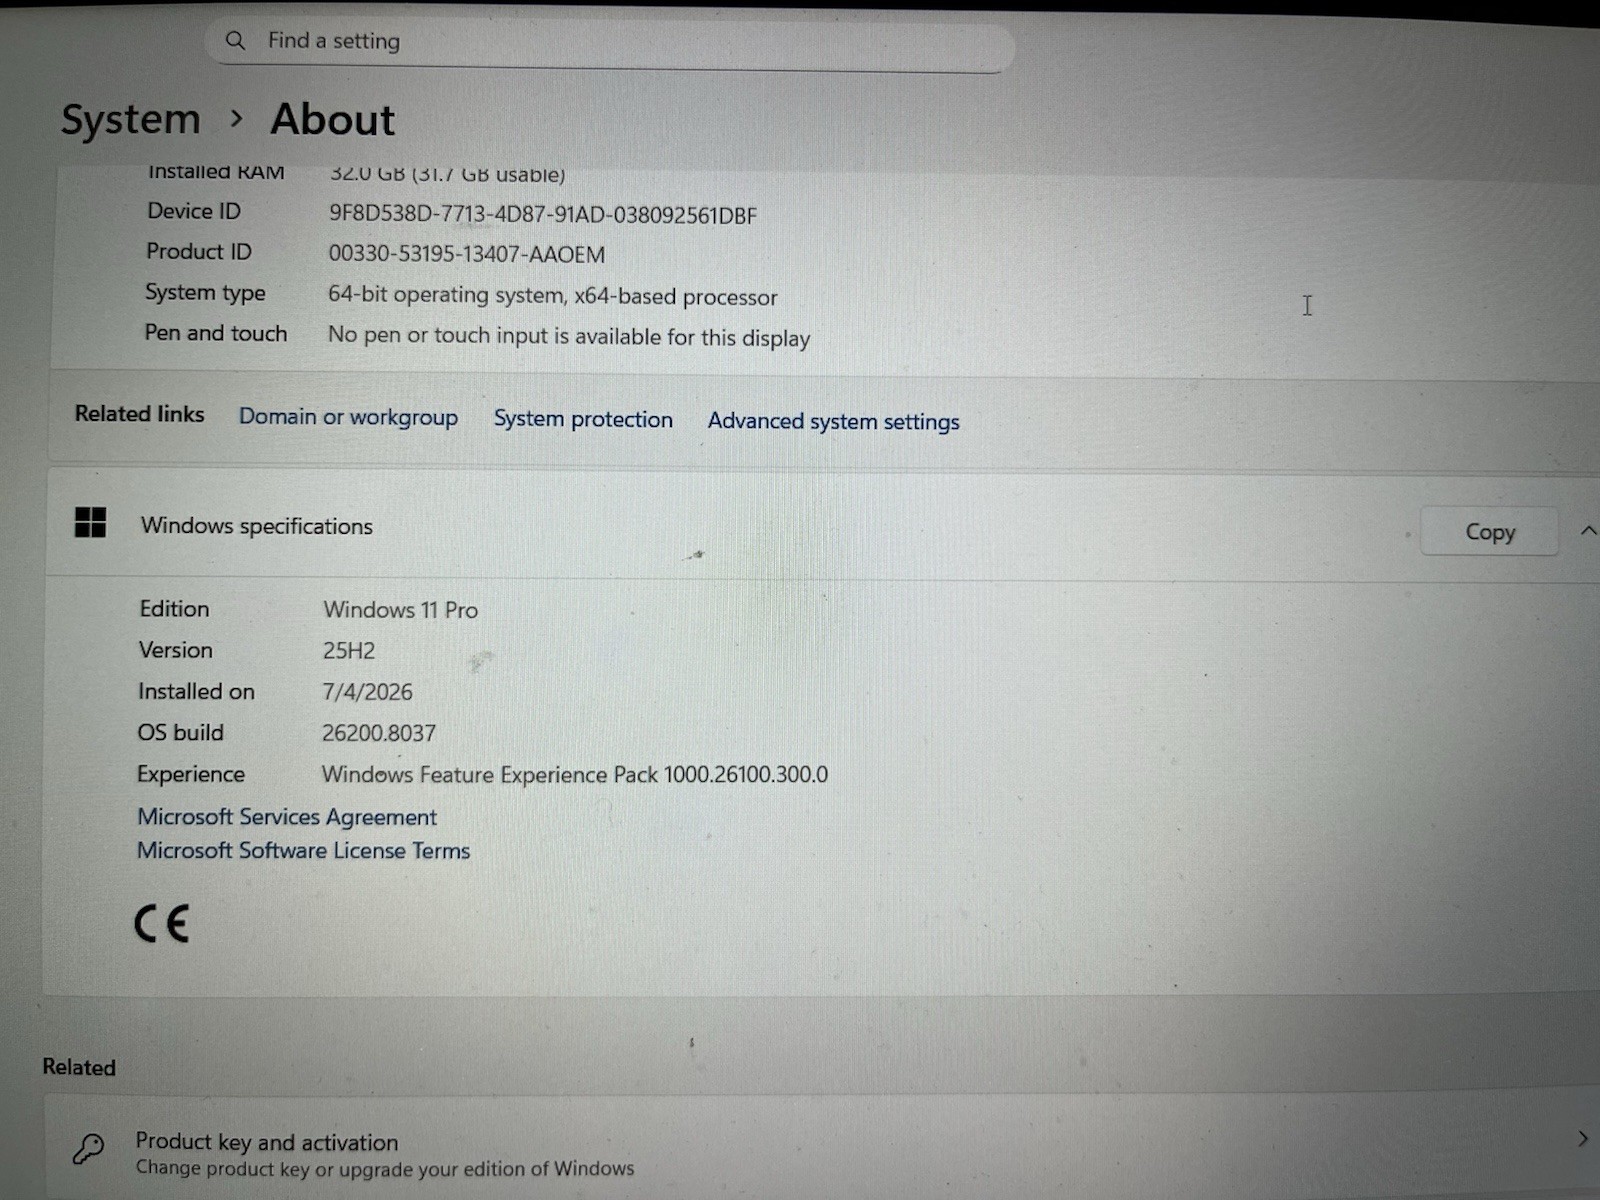Select the 25H2 version value
The width and height of the screenshot is (1600, 1200).
coord(349,651)
